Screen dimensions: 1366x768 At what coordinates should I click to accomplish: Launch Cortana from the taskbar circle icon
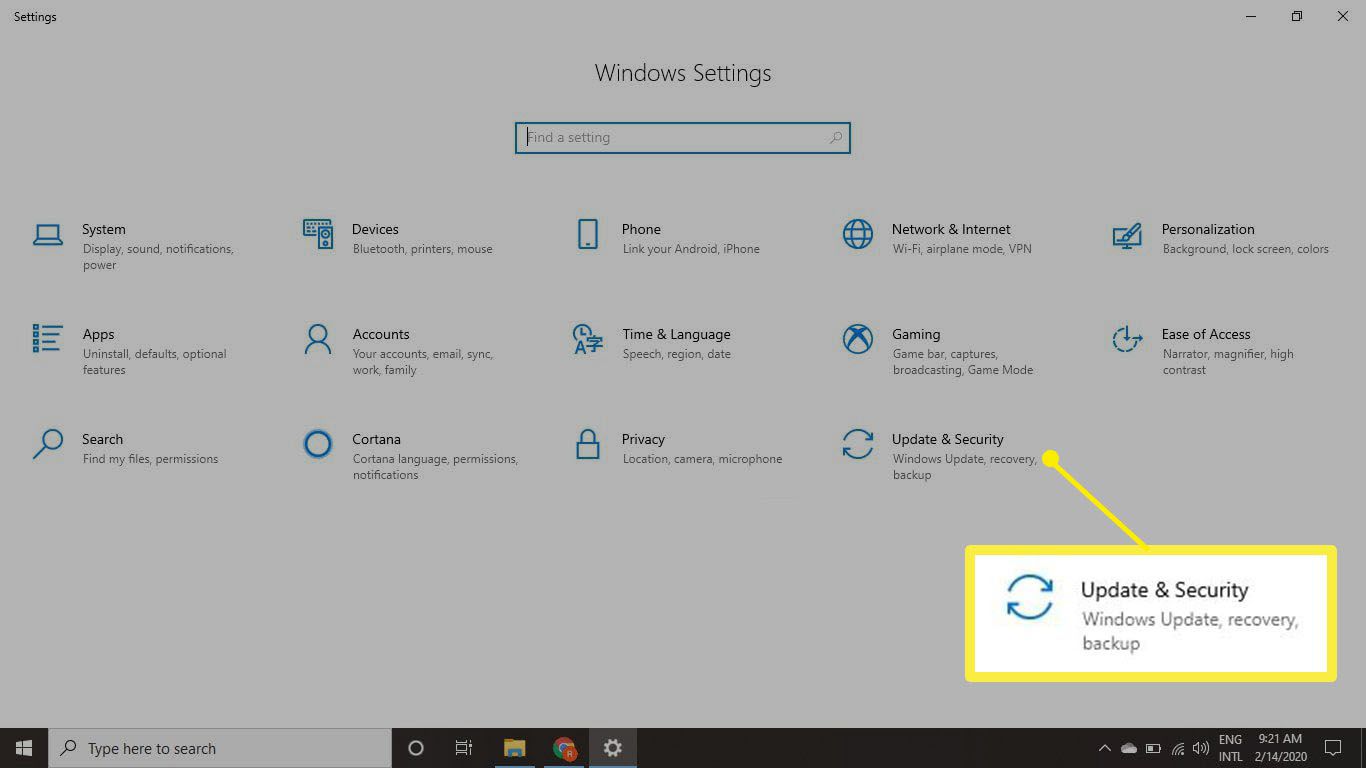tap(416, 748)
